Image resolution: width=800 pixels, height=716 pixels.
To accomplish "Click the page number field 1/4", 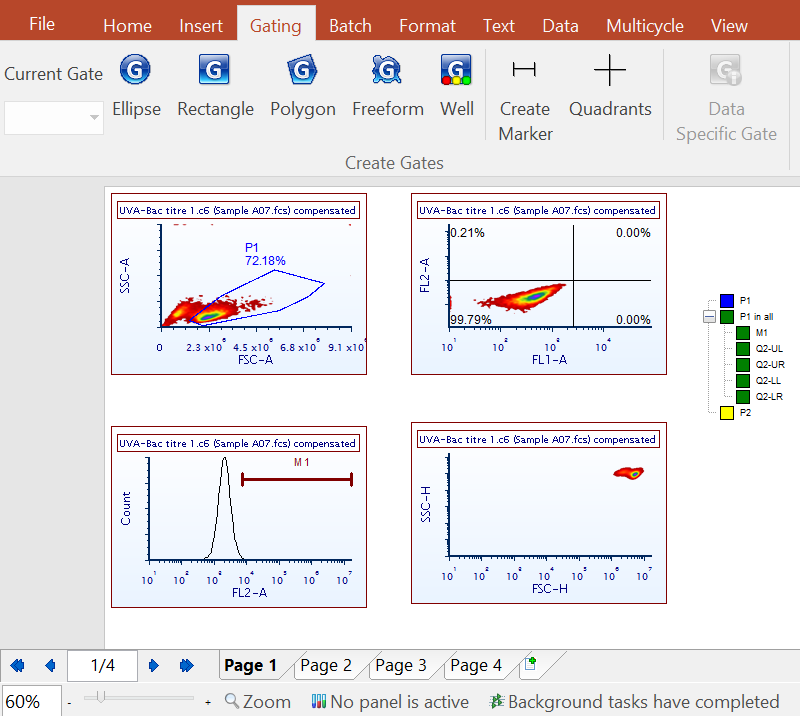I will pyautogui.click(x=103, y=666).
